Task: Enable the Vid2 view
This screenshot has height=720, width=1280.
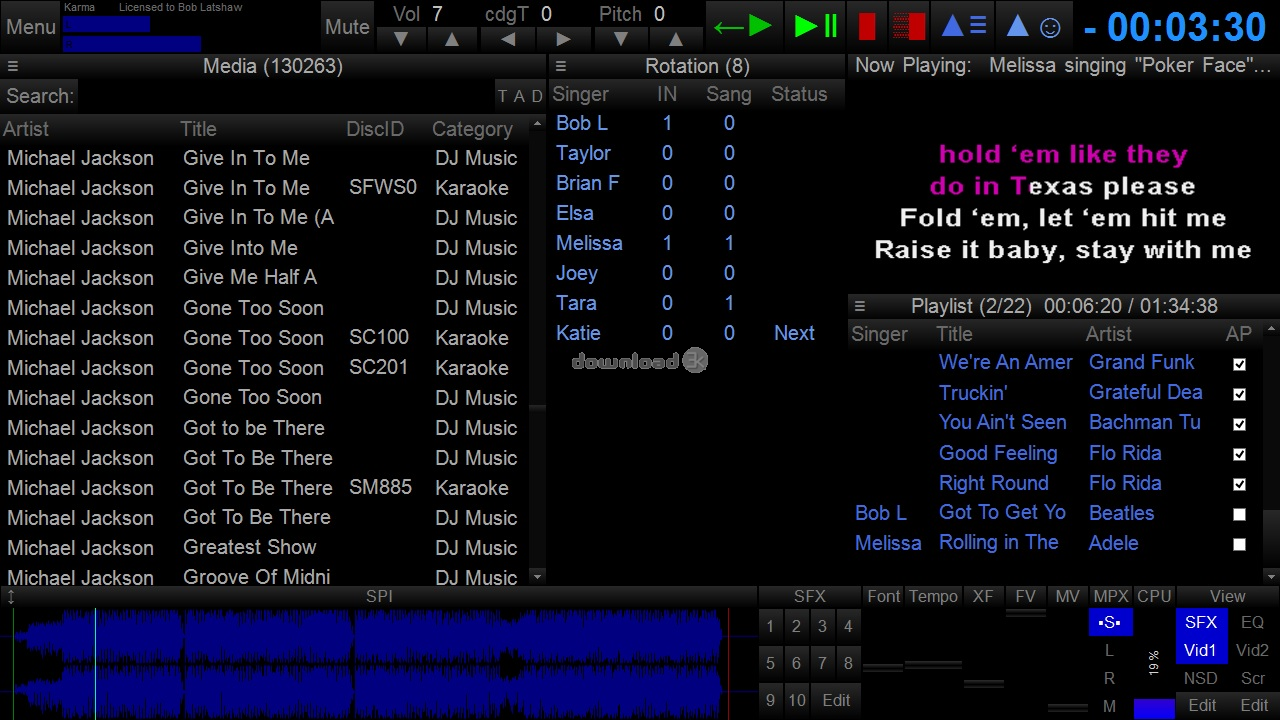Action: [1253, 650]
